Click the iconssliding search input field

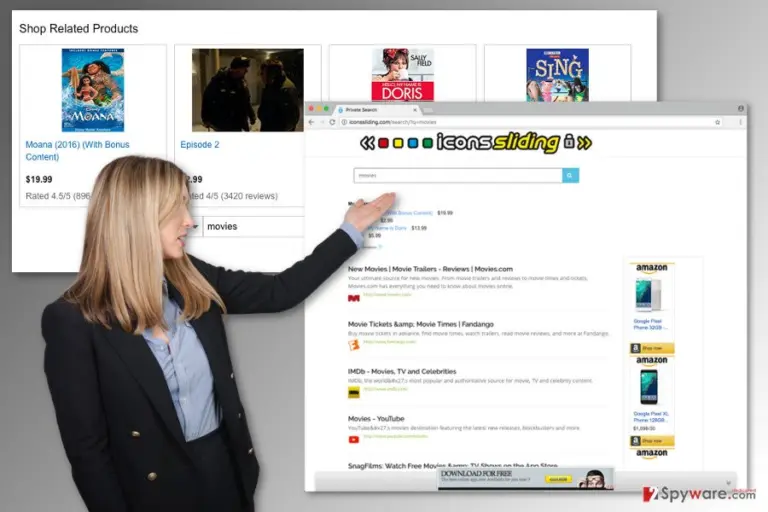pyautogui.click(x=458, y=175)
